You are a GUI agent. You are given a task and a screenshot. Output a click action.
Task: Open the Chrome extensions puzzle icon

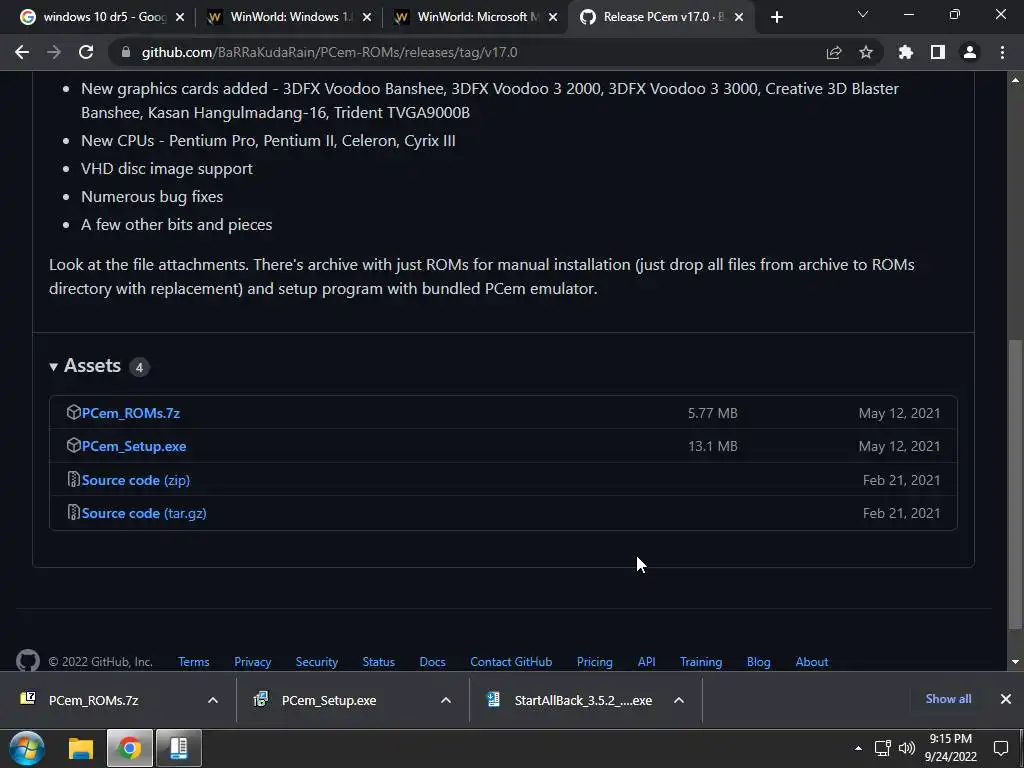(906, 52)
